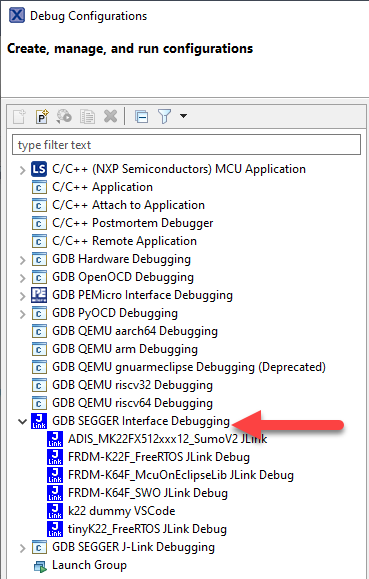Expand the GDB Hardware Debugging node

point(23,260)
